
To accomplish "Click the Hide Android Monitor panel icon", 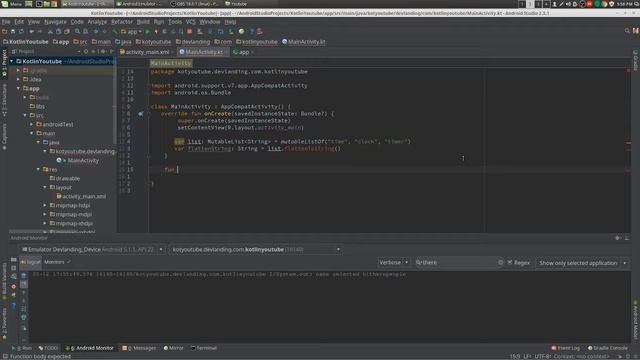I will coord(627,238).
